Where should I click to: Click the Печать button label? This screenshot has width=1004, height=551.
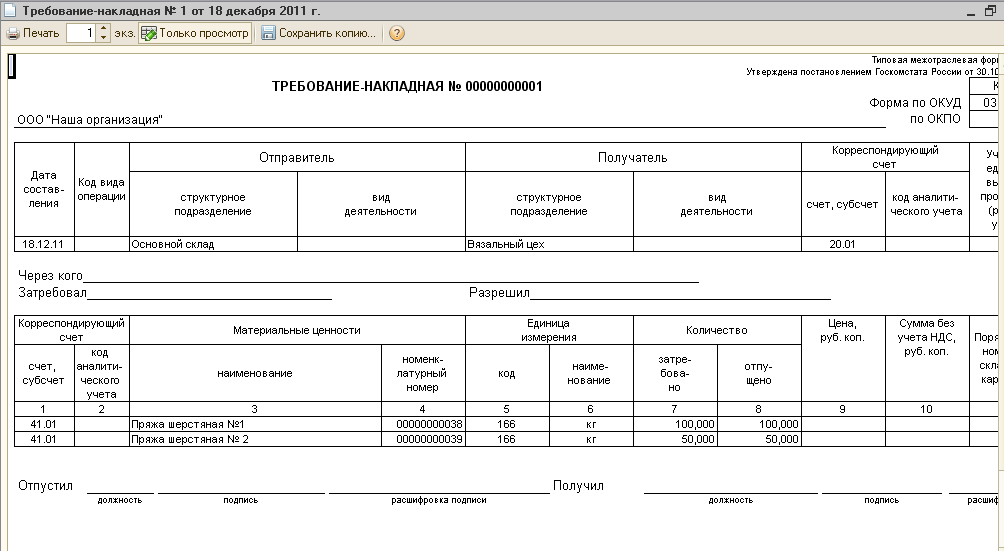pyautogui.click(x=41, y=33)
